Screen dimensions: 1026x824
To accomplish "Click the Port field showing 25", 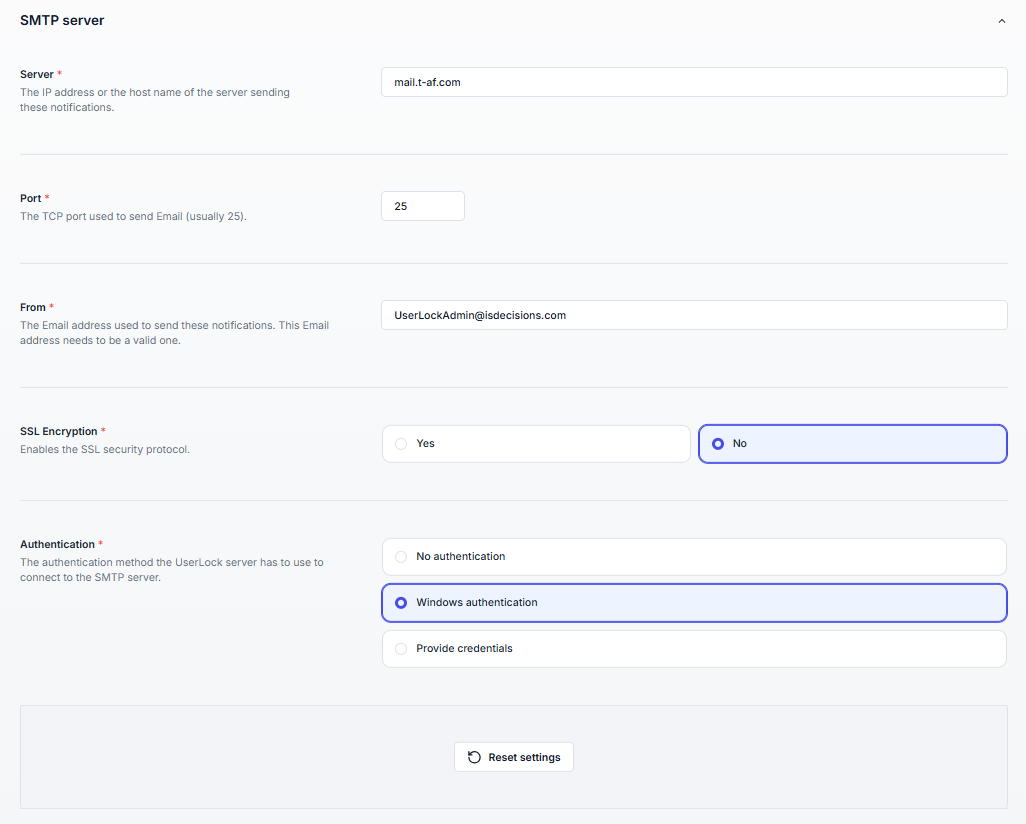I will (x=422, y=206).
